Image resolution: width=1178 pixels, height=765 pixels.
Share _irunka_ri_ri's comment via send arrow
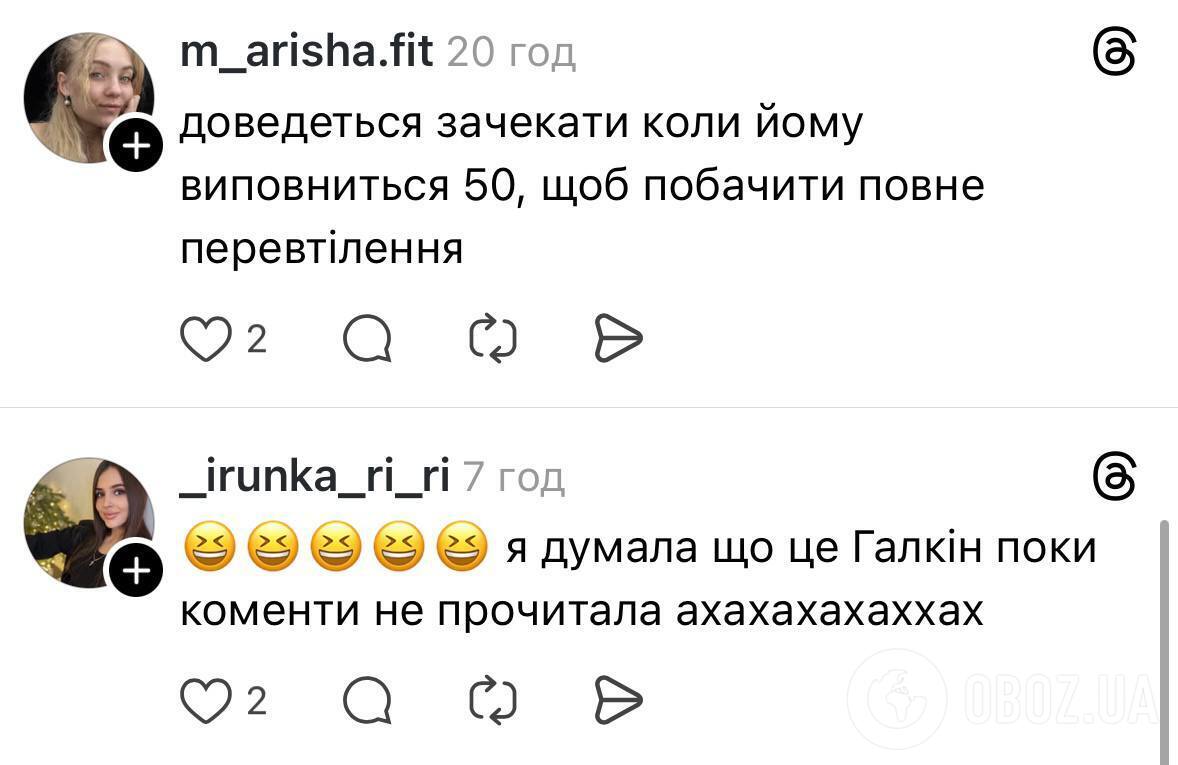coord(619,700)
